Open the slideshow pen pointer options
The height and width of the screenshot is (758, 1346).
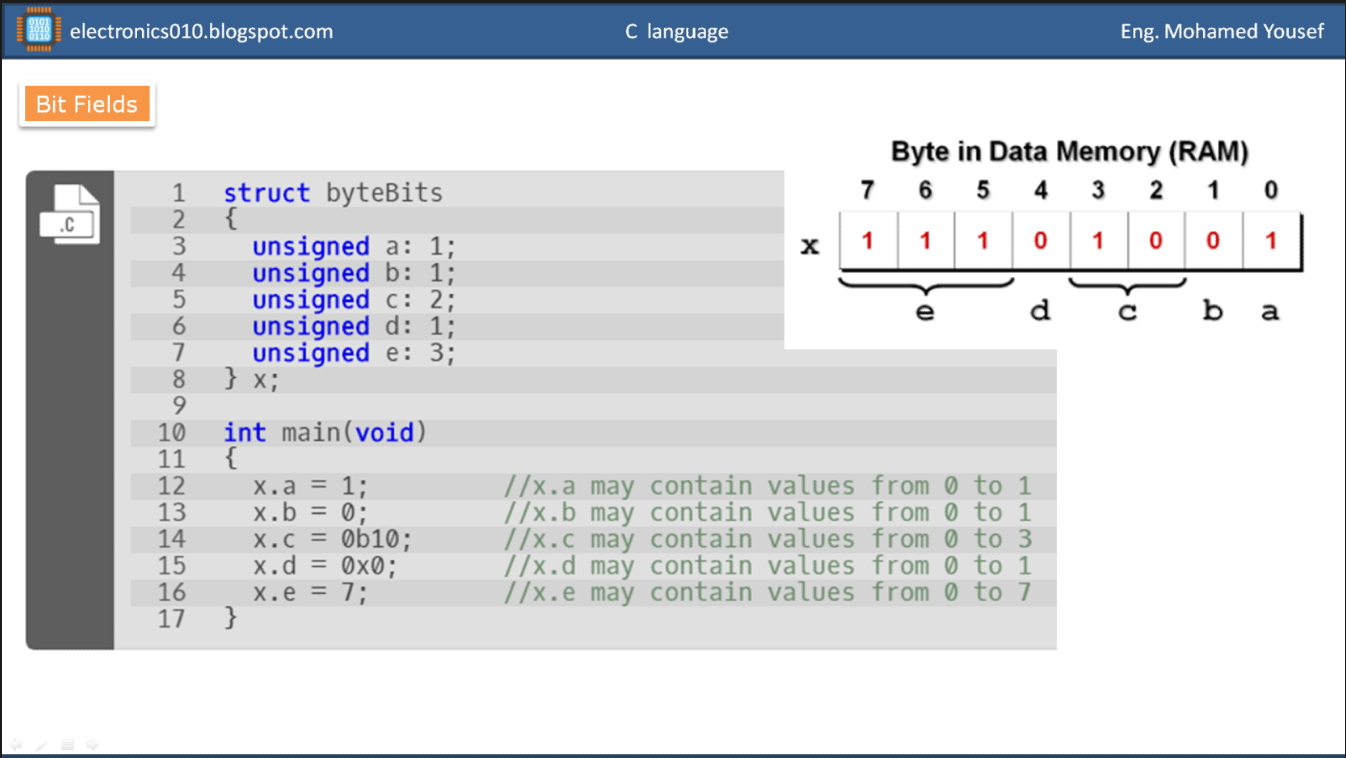point(41,745)
